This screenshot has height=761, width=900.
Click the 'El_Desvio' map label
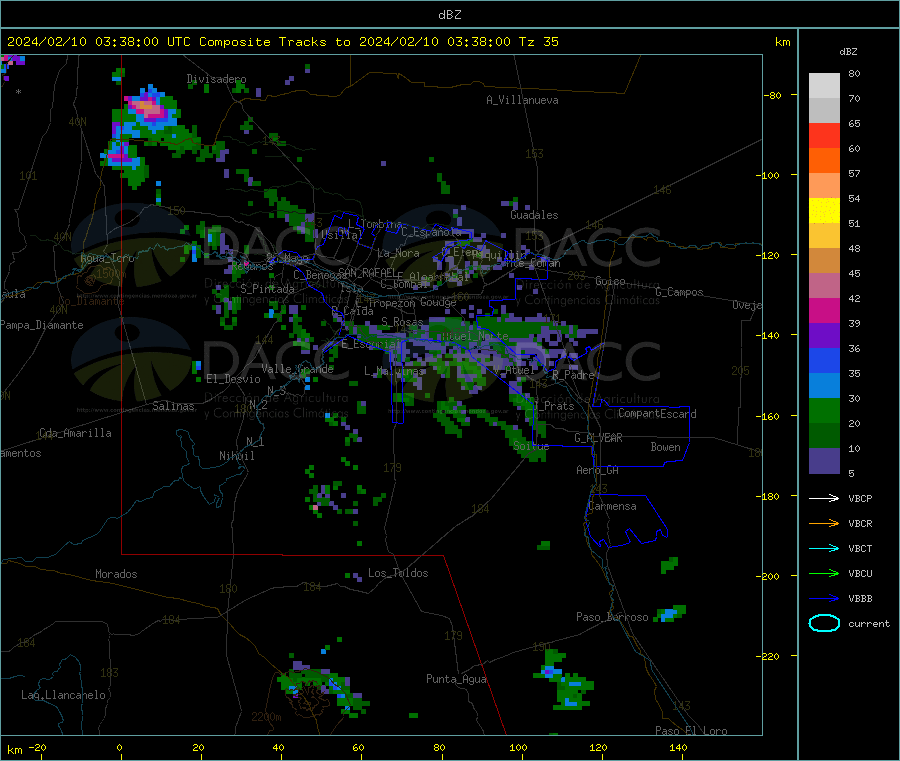pos(233,379)
